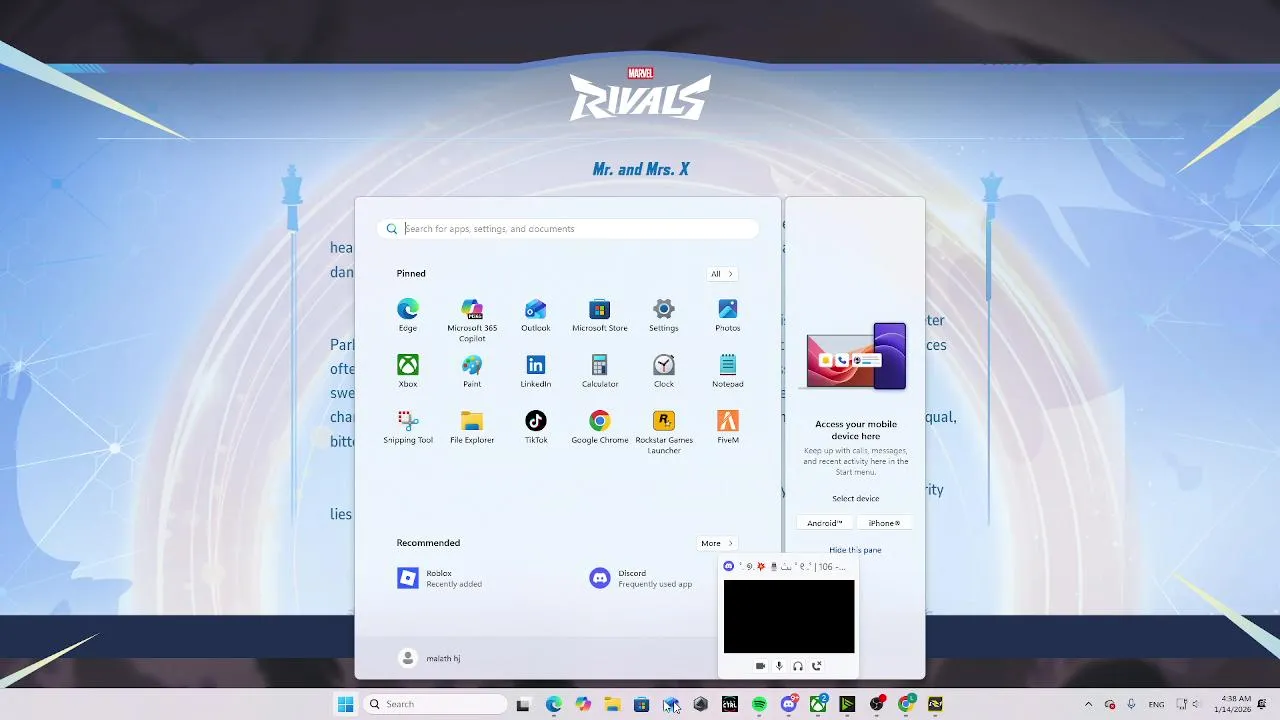Launch Google Chrome from pinned apps
This screenshot has width=1280, height=720.
click(600, 426)
